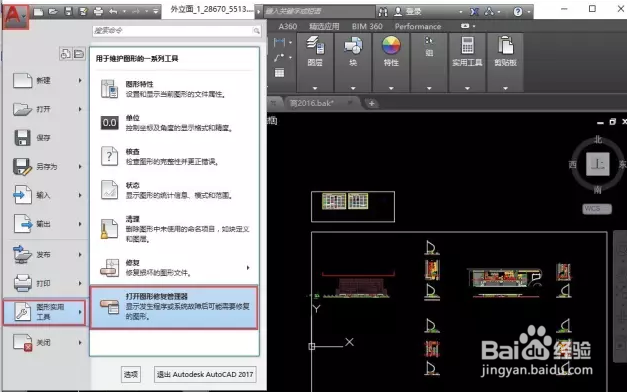Click 退出 Autodesk AutoCAD 2017 button
Image resolution: width=627 pixels, height=392 pixels.
[205, 374]
